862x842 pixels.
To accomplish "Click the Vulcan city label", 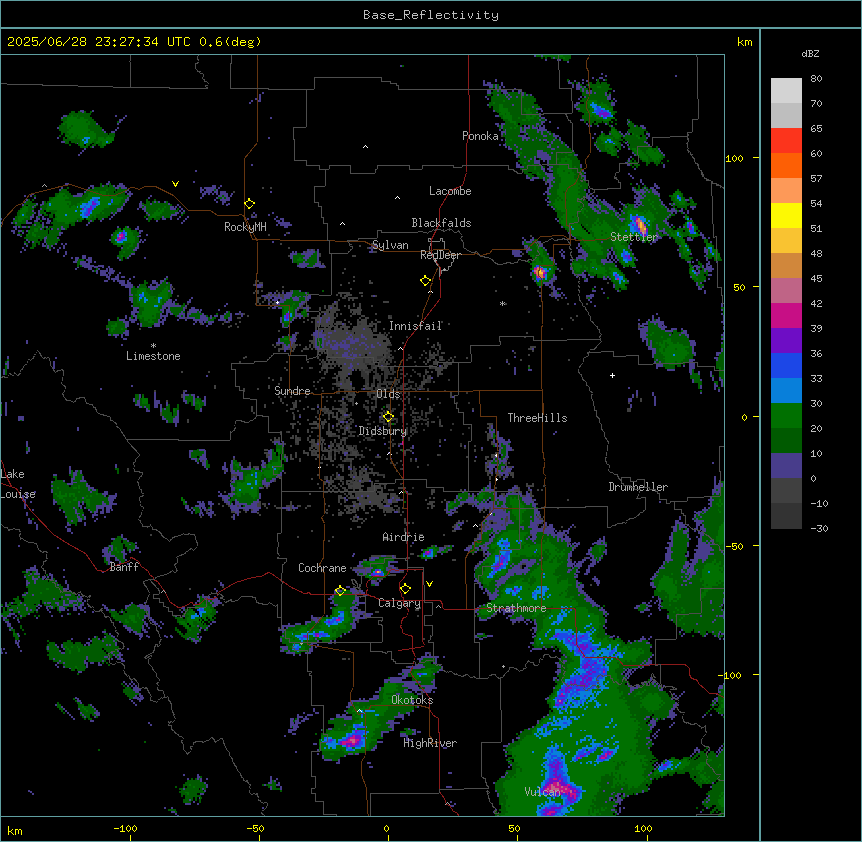I will click(542, 791).
